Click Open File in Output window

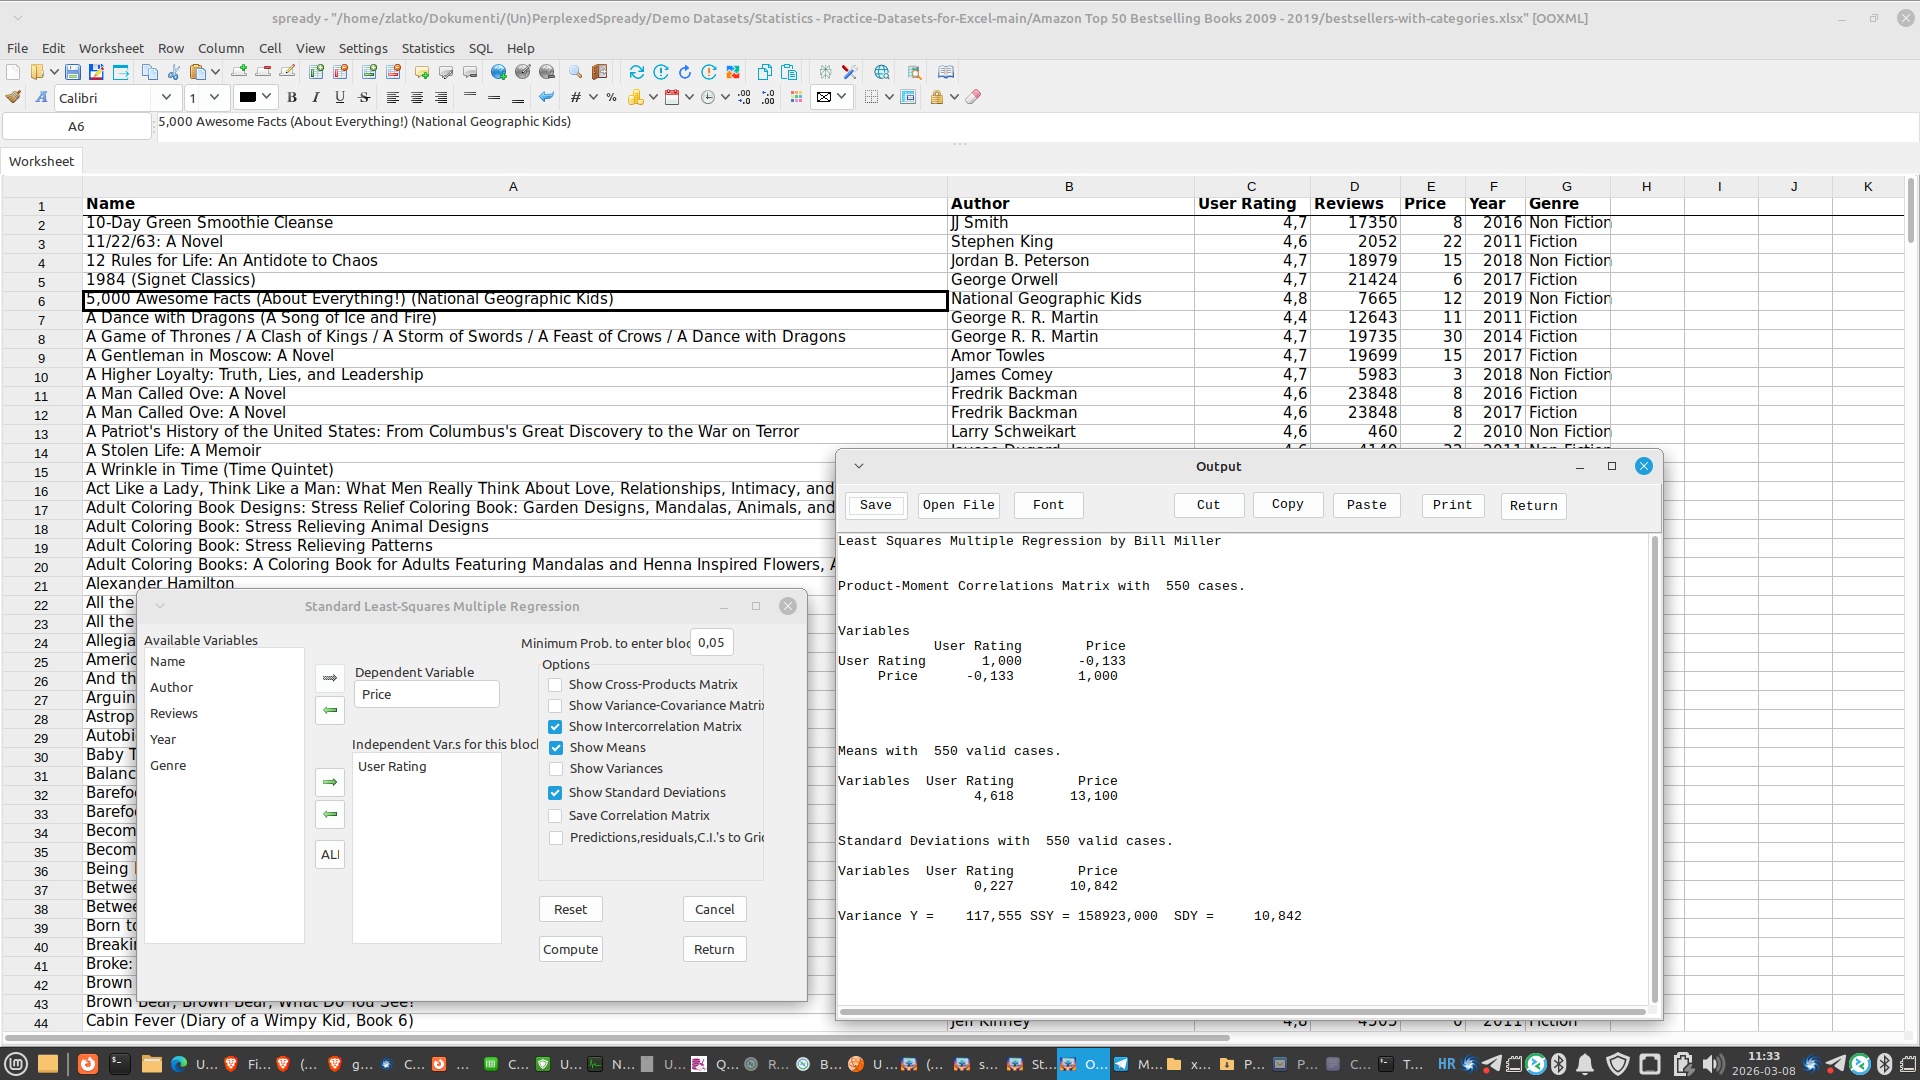(957, 505)
